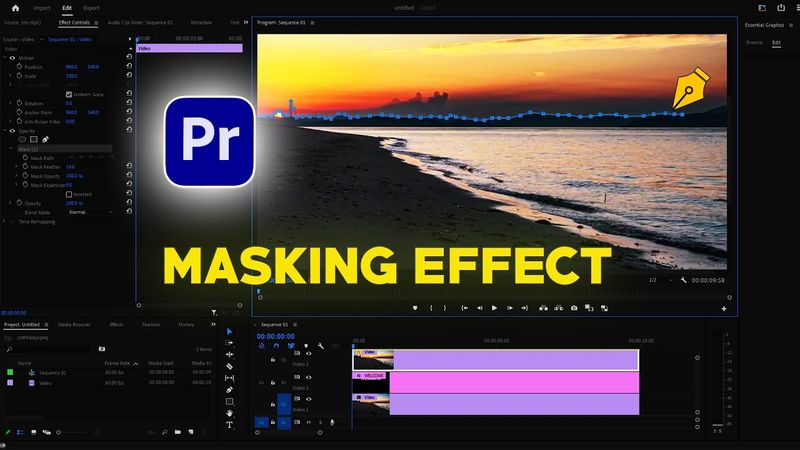The height and width of the screenshot is (450, 800).
Task: Click the pink WELCOME clip in timeline
Action: coord(495,383)
